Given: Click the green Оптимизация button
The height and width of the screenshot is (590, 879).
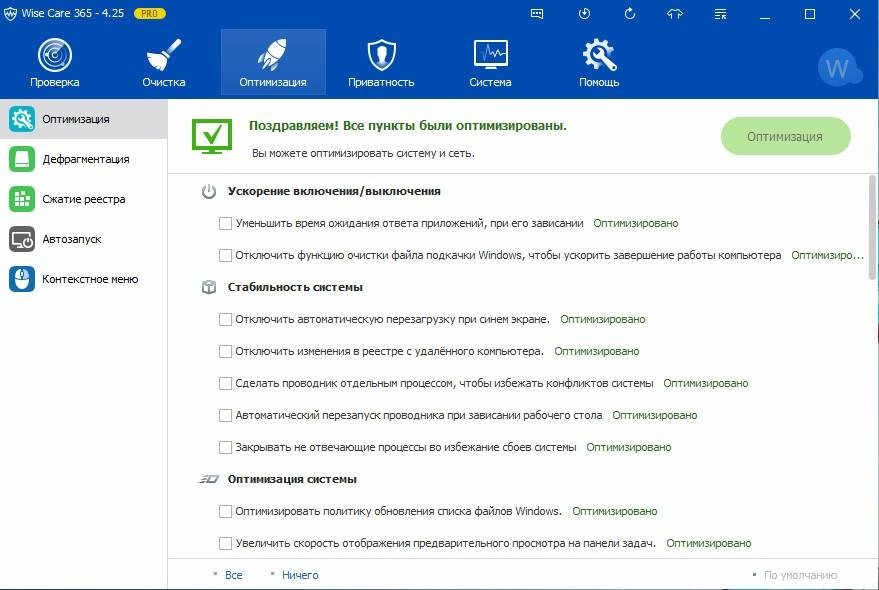Looking at the screenshot, I should click(x=785, y=136).
